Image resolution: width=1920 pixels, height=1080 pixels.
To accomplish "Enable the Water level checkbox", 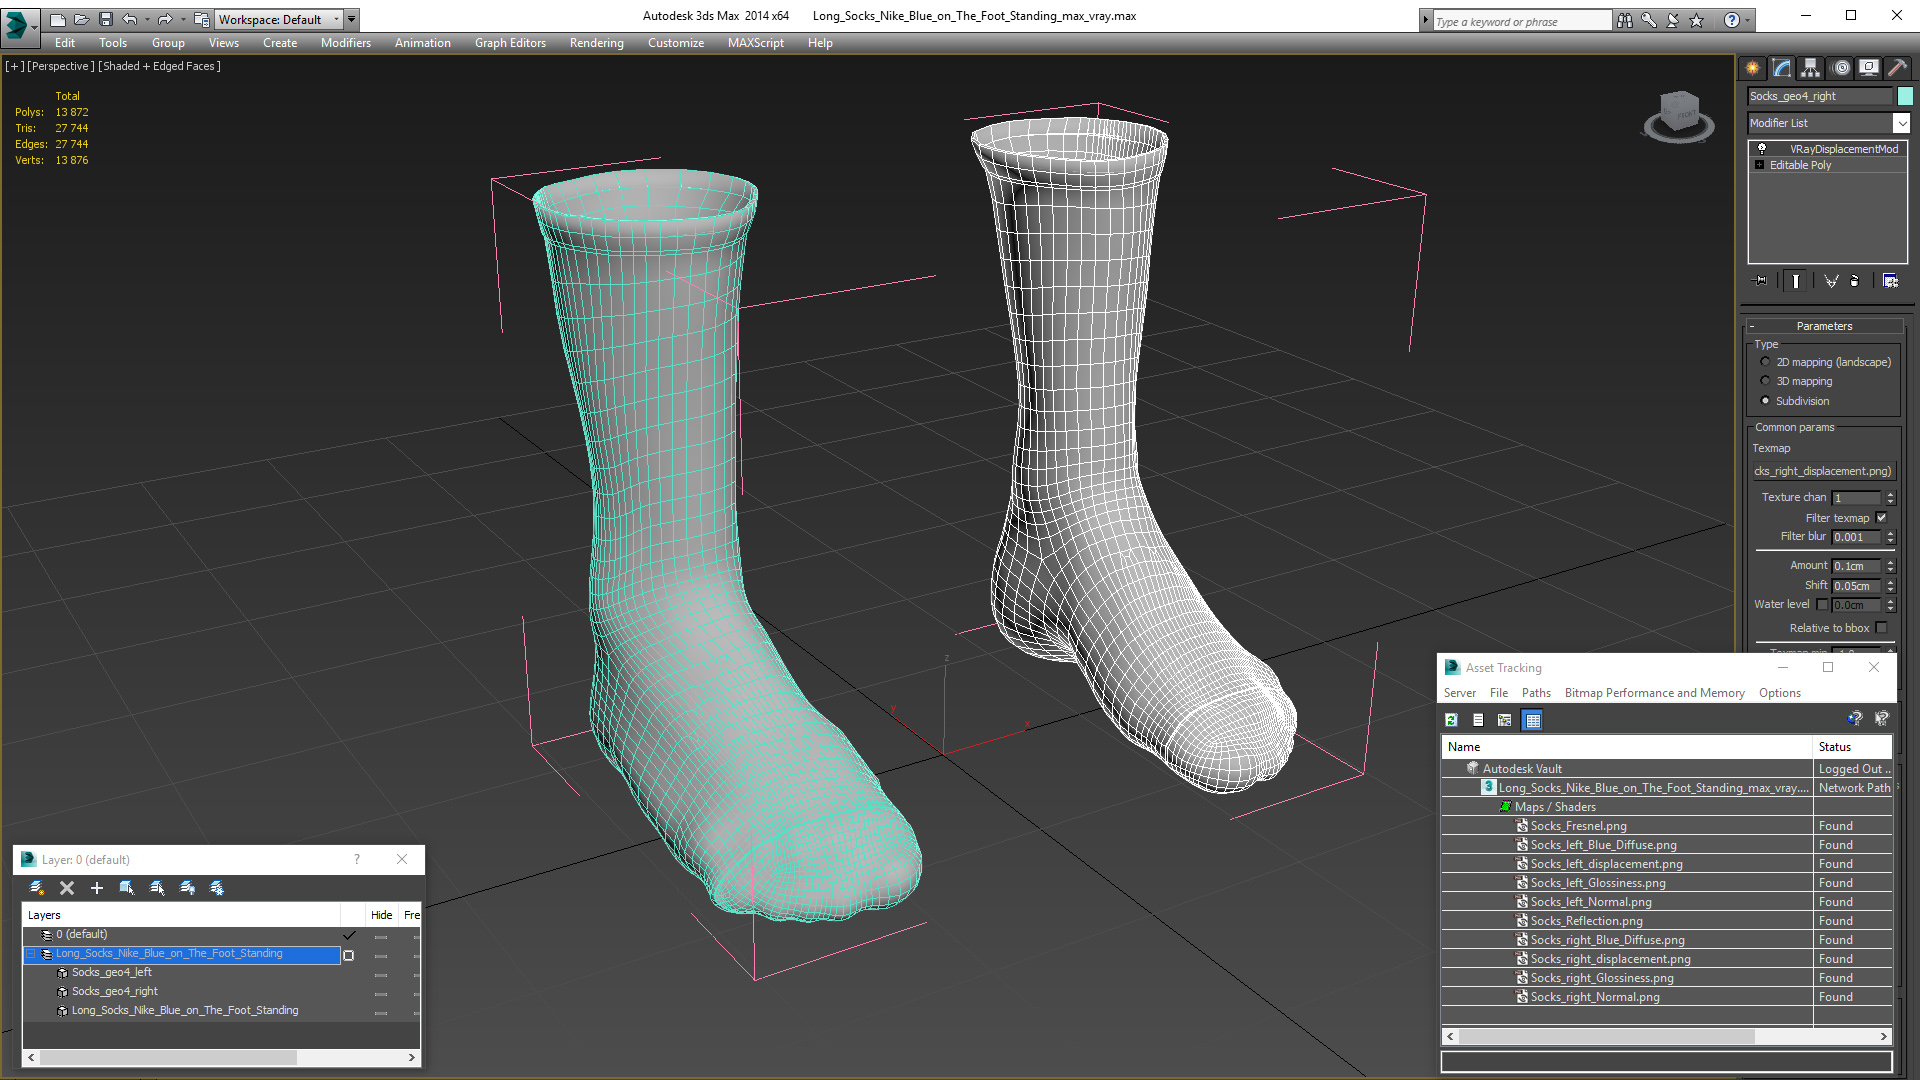I will tap(1822, 605).
